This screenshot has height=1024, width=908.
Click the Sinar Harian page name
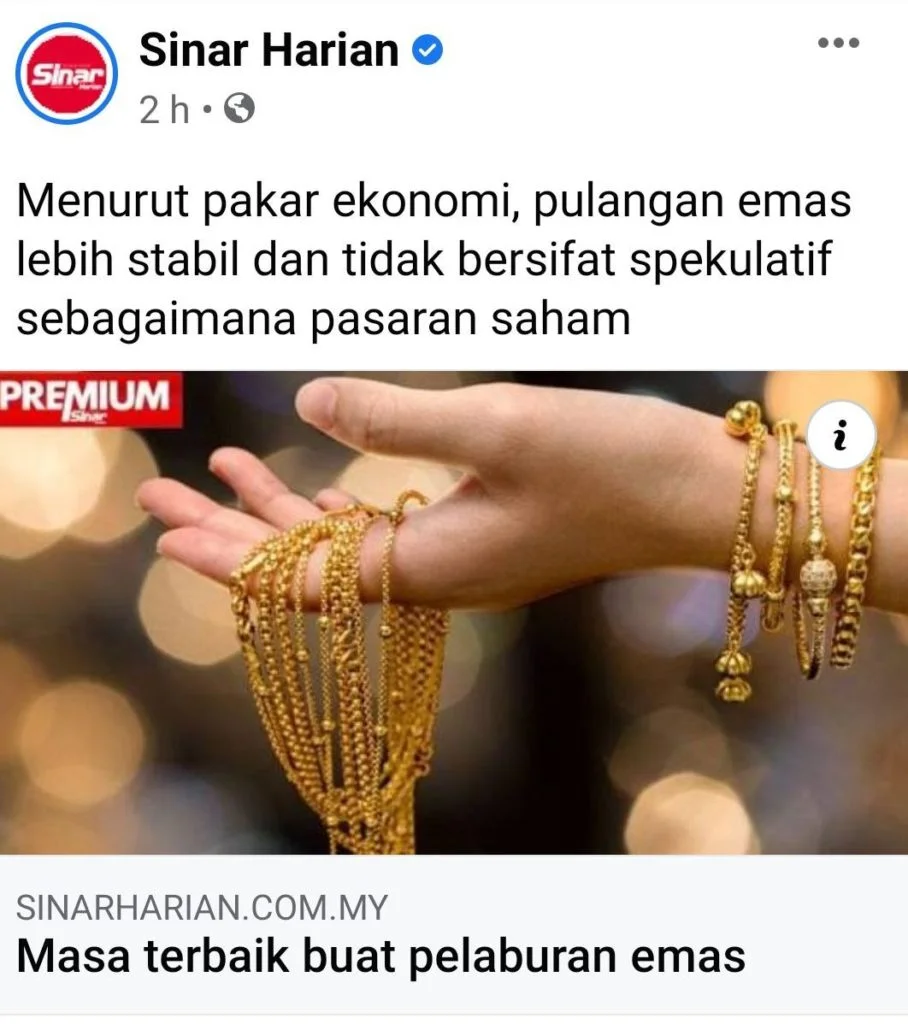pyautogui.click(x=268, y=50)
